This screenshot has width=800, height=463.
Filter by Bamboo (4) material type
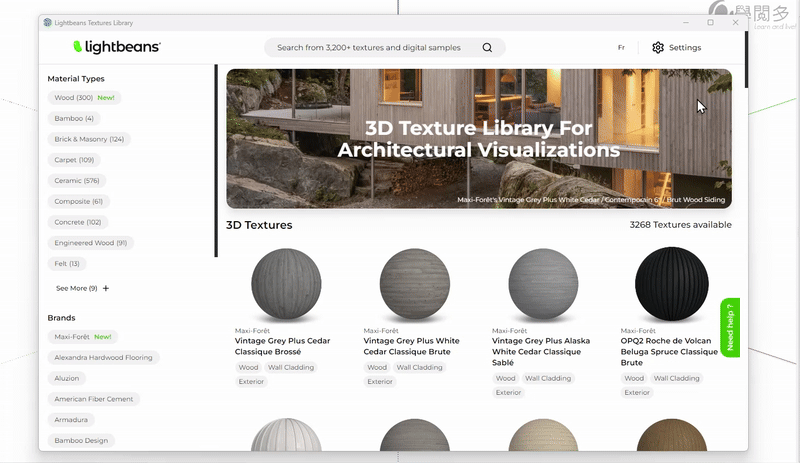coord(74,118)
